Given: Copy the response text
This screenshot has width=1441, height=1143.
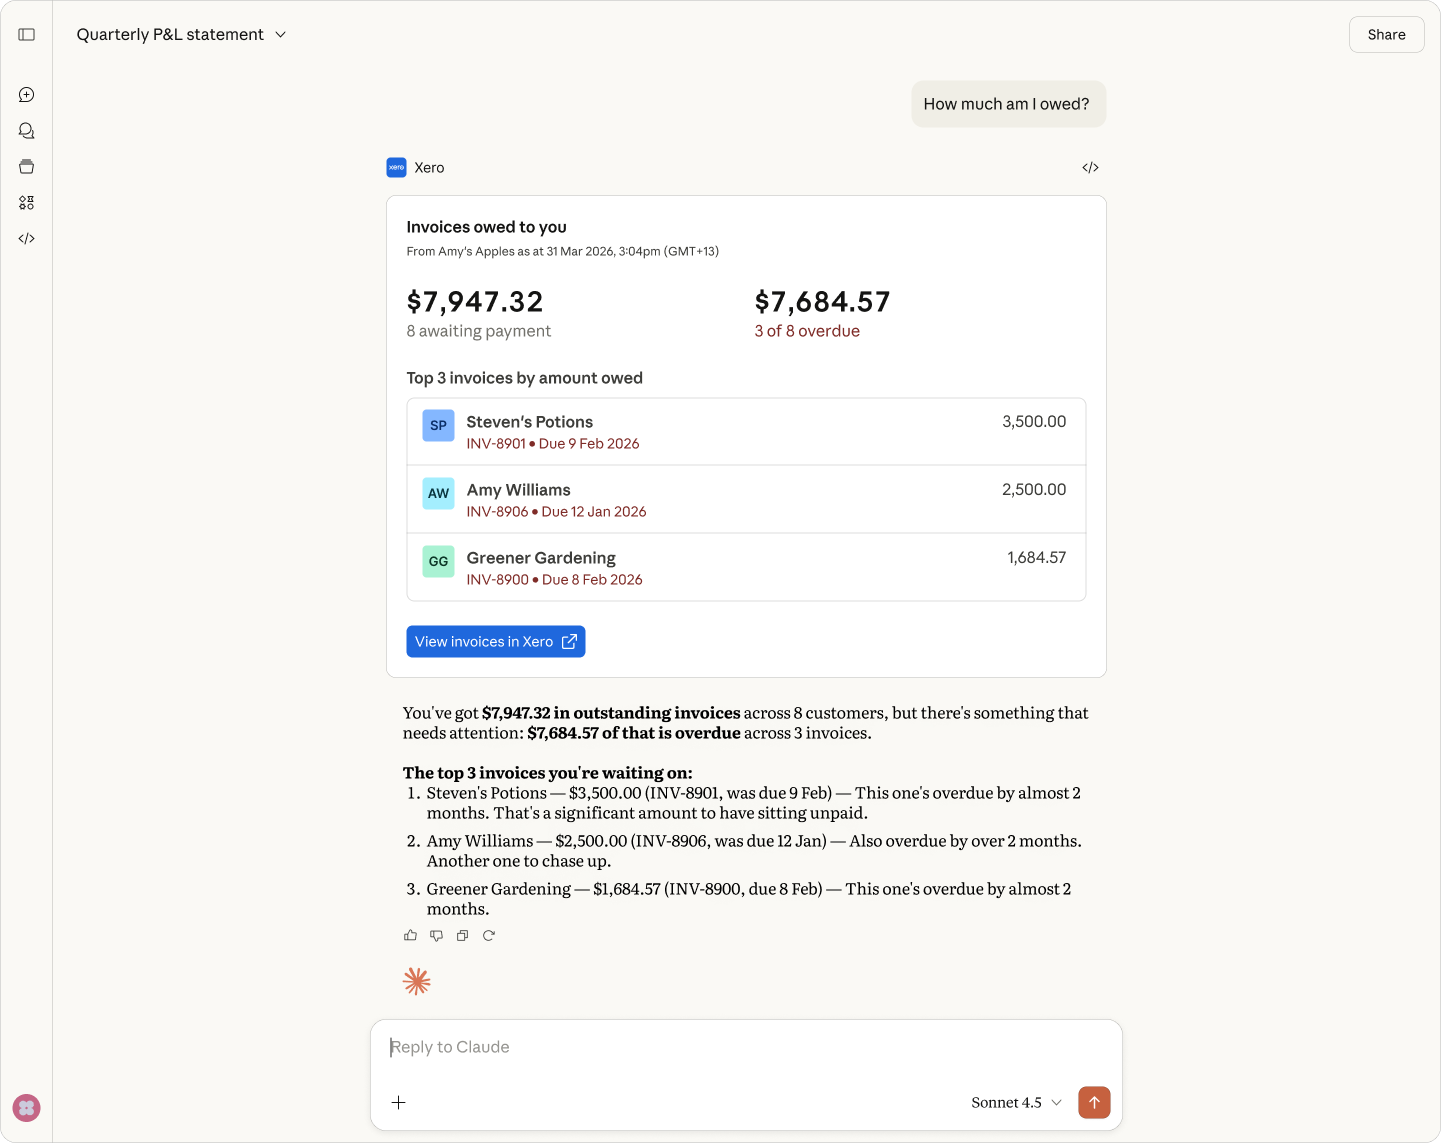Looking at the screenshot, I should (x=462, y=936).
